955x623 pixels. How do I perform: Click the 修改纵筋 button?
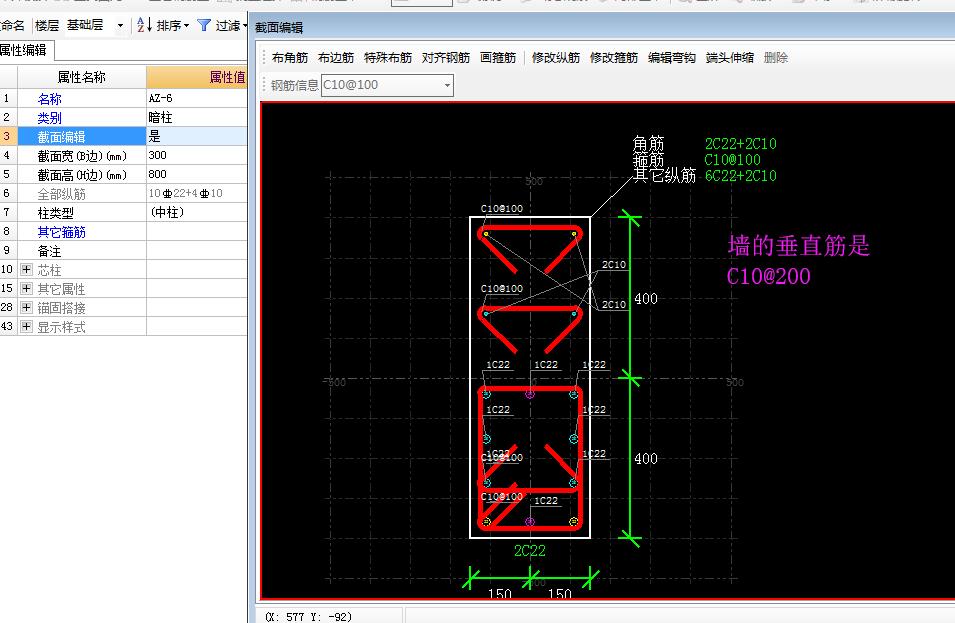tap(555, 58)
